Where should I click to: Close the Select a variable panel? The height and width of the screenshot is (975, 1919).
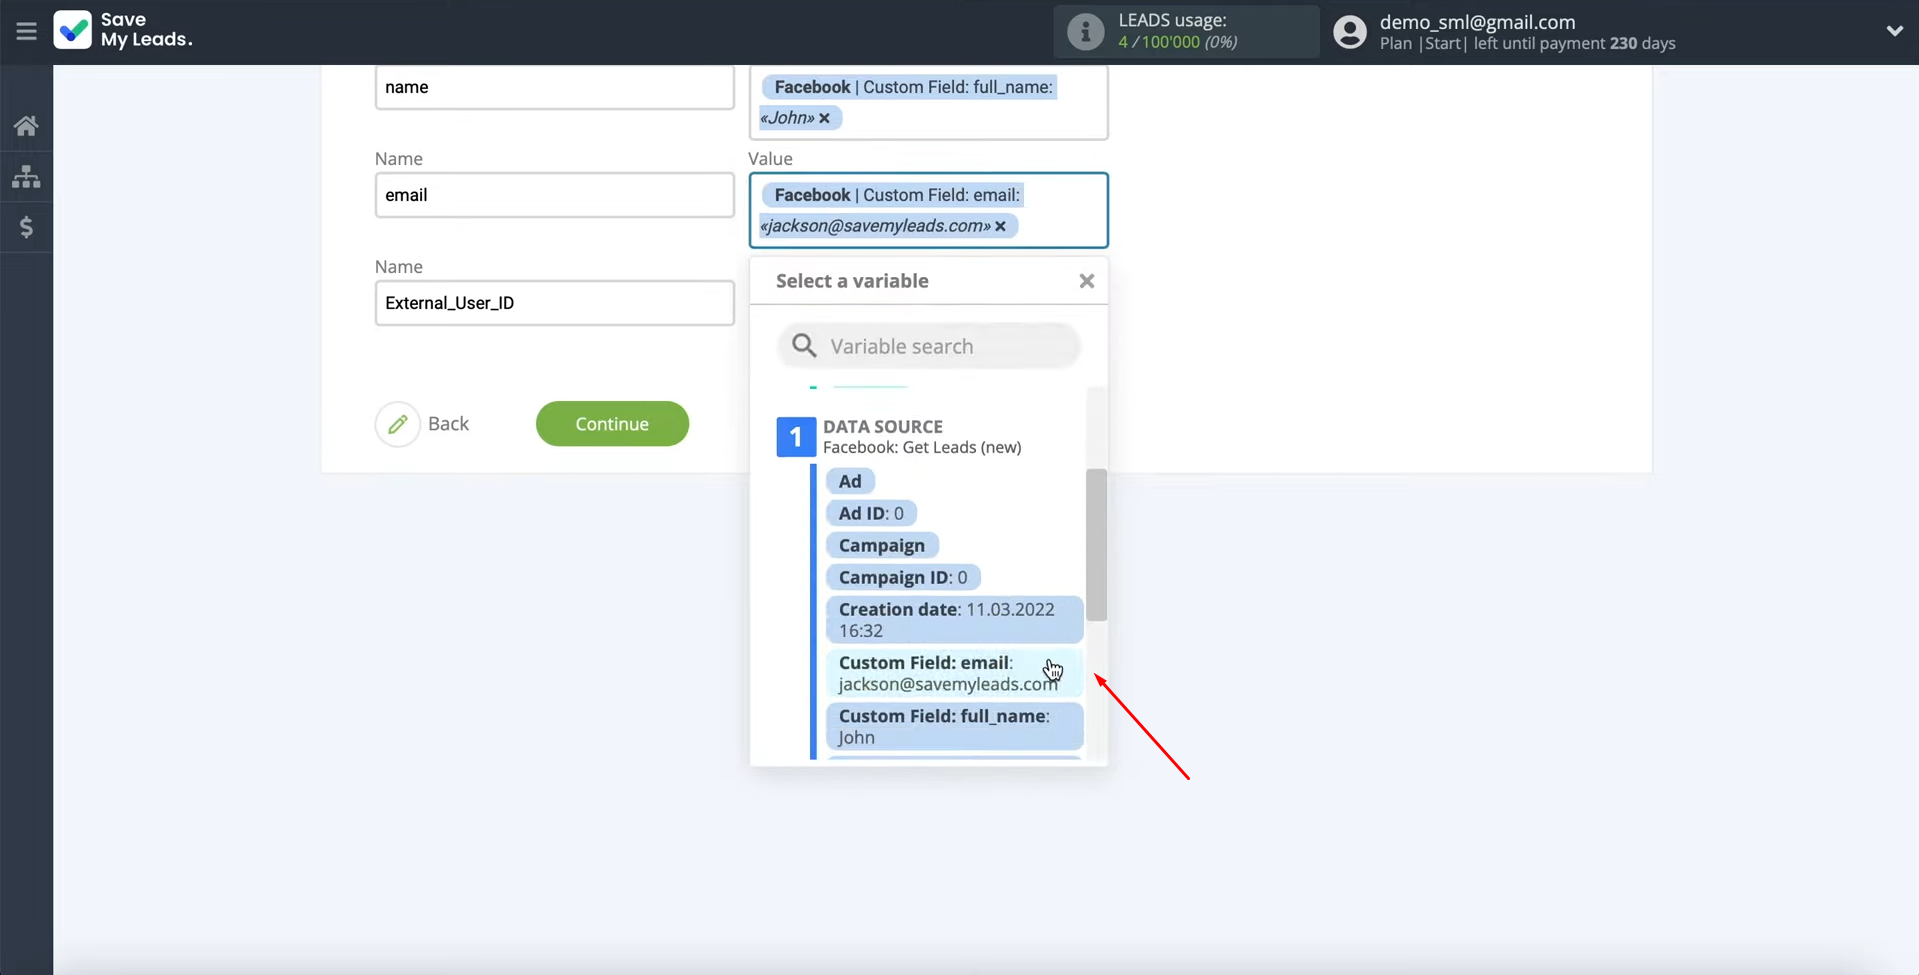[x=1087, y=281]
